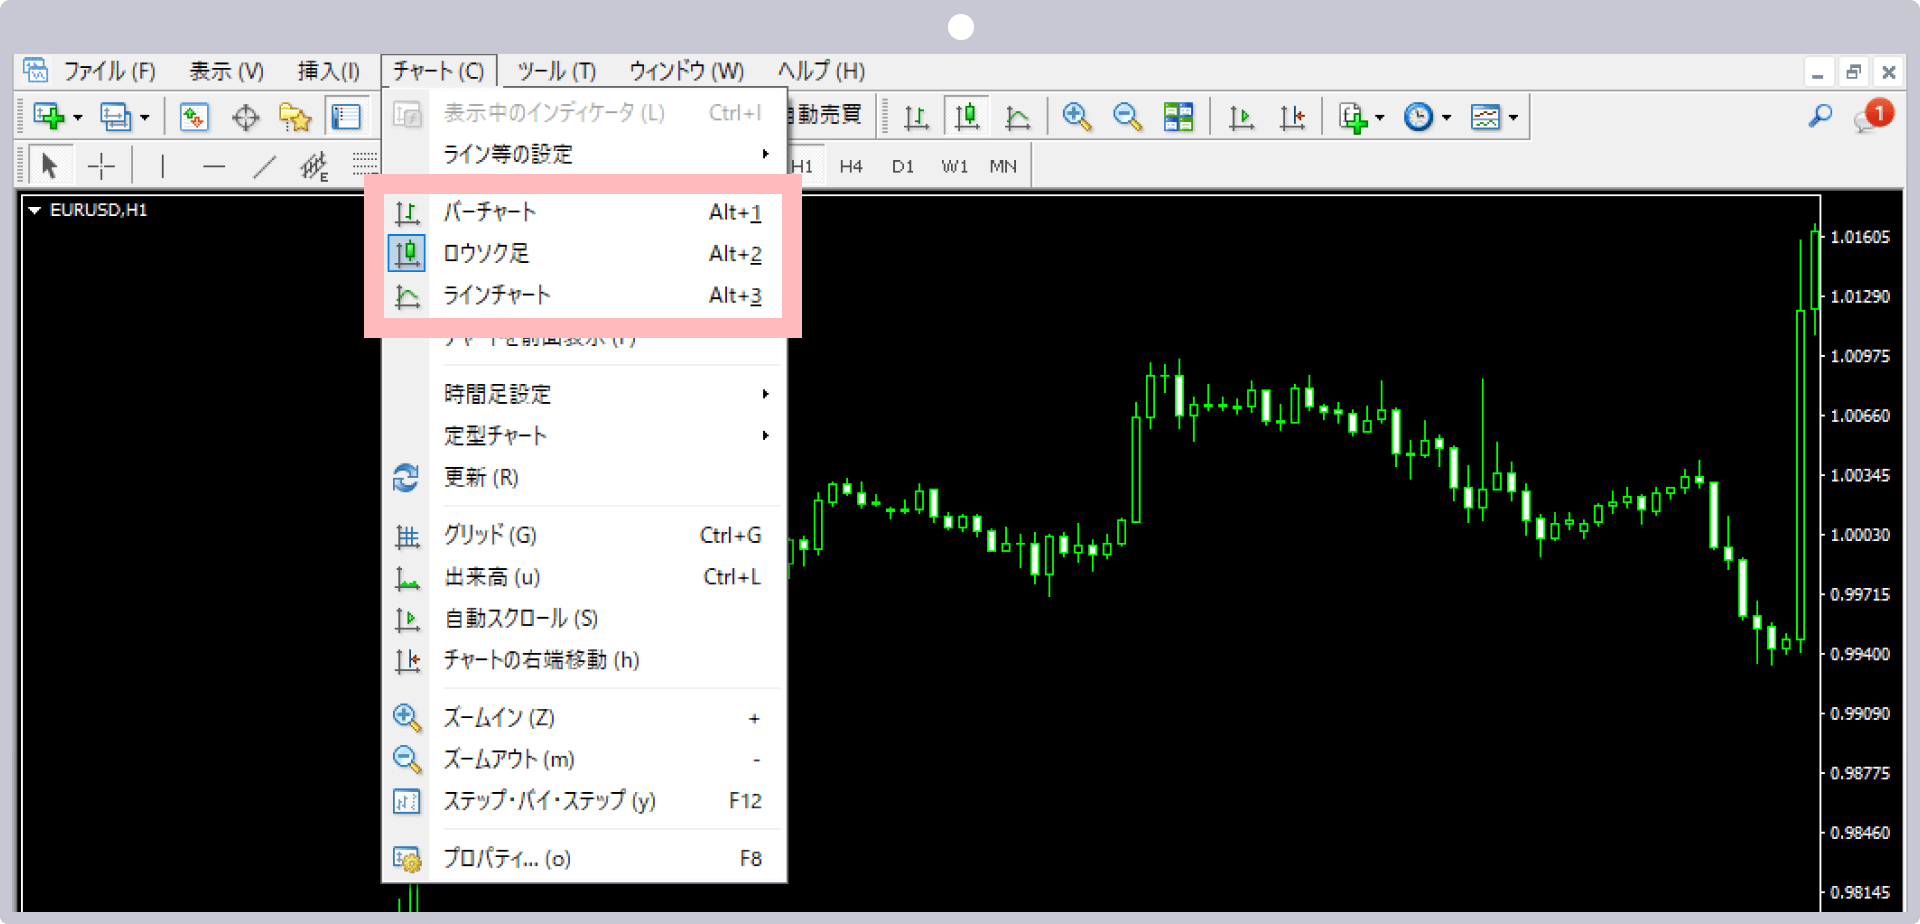
Task: Toggle グリッド (G) menu option
Action: click(x=584, y=536)
